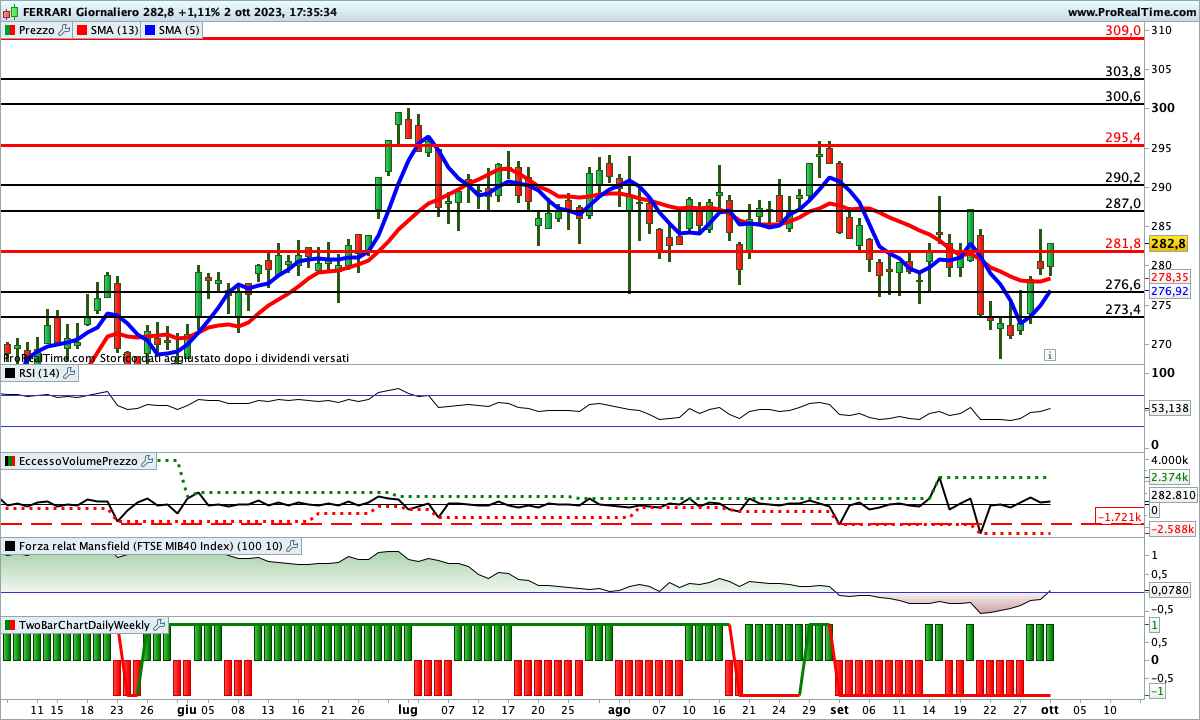Click the 'ago' month label on time axis
Screen dimensions: 1200x720
pyautogui.click(x=620, y=710)
